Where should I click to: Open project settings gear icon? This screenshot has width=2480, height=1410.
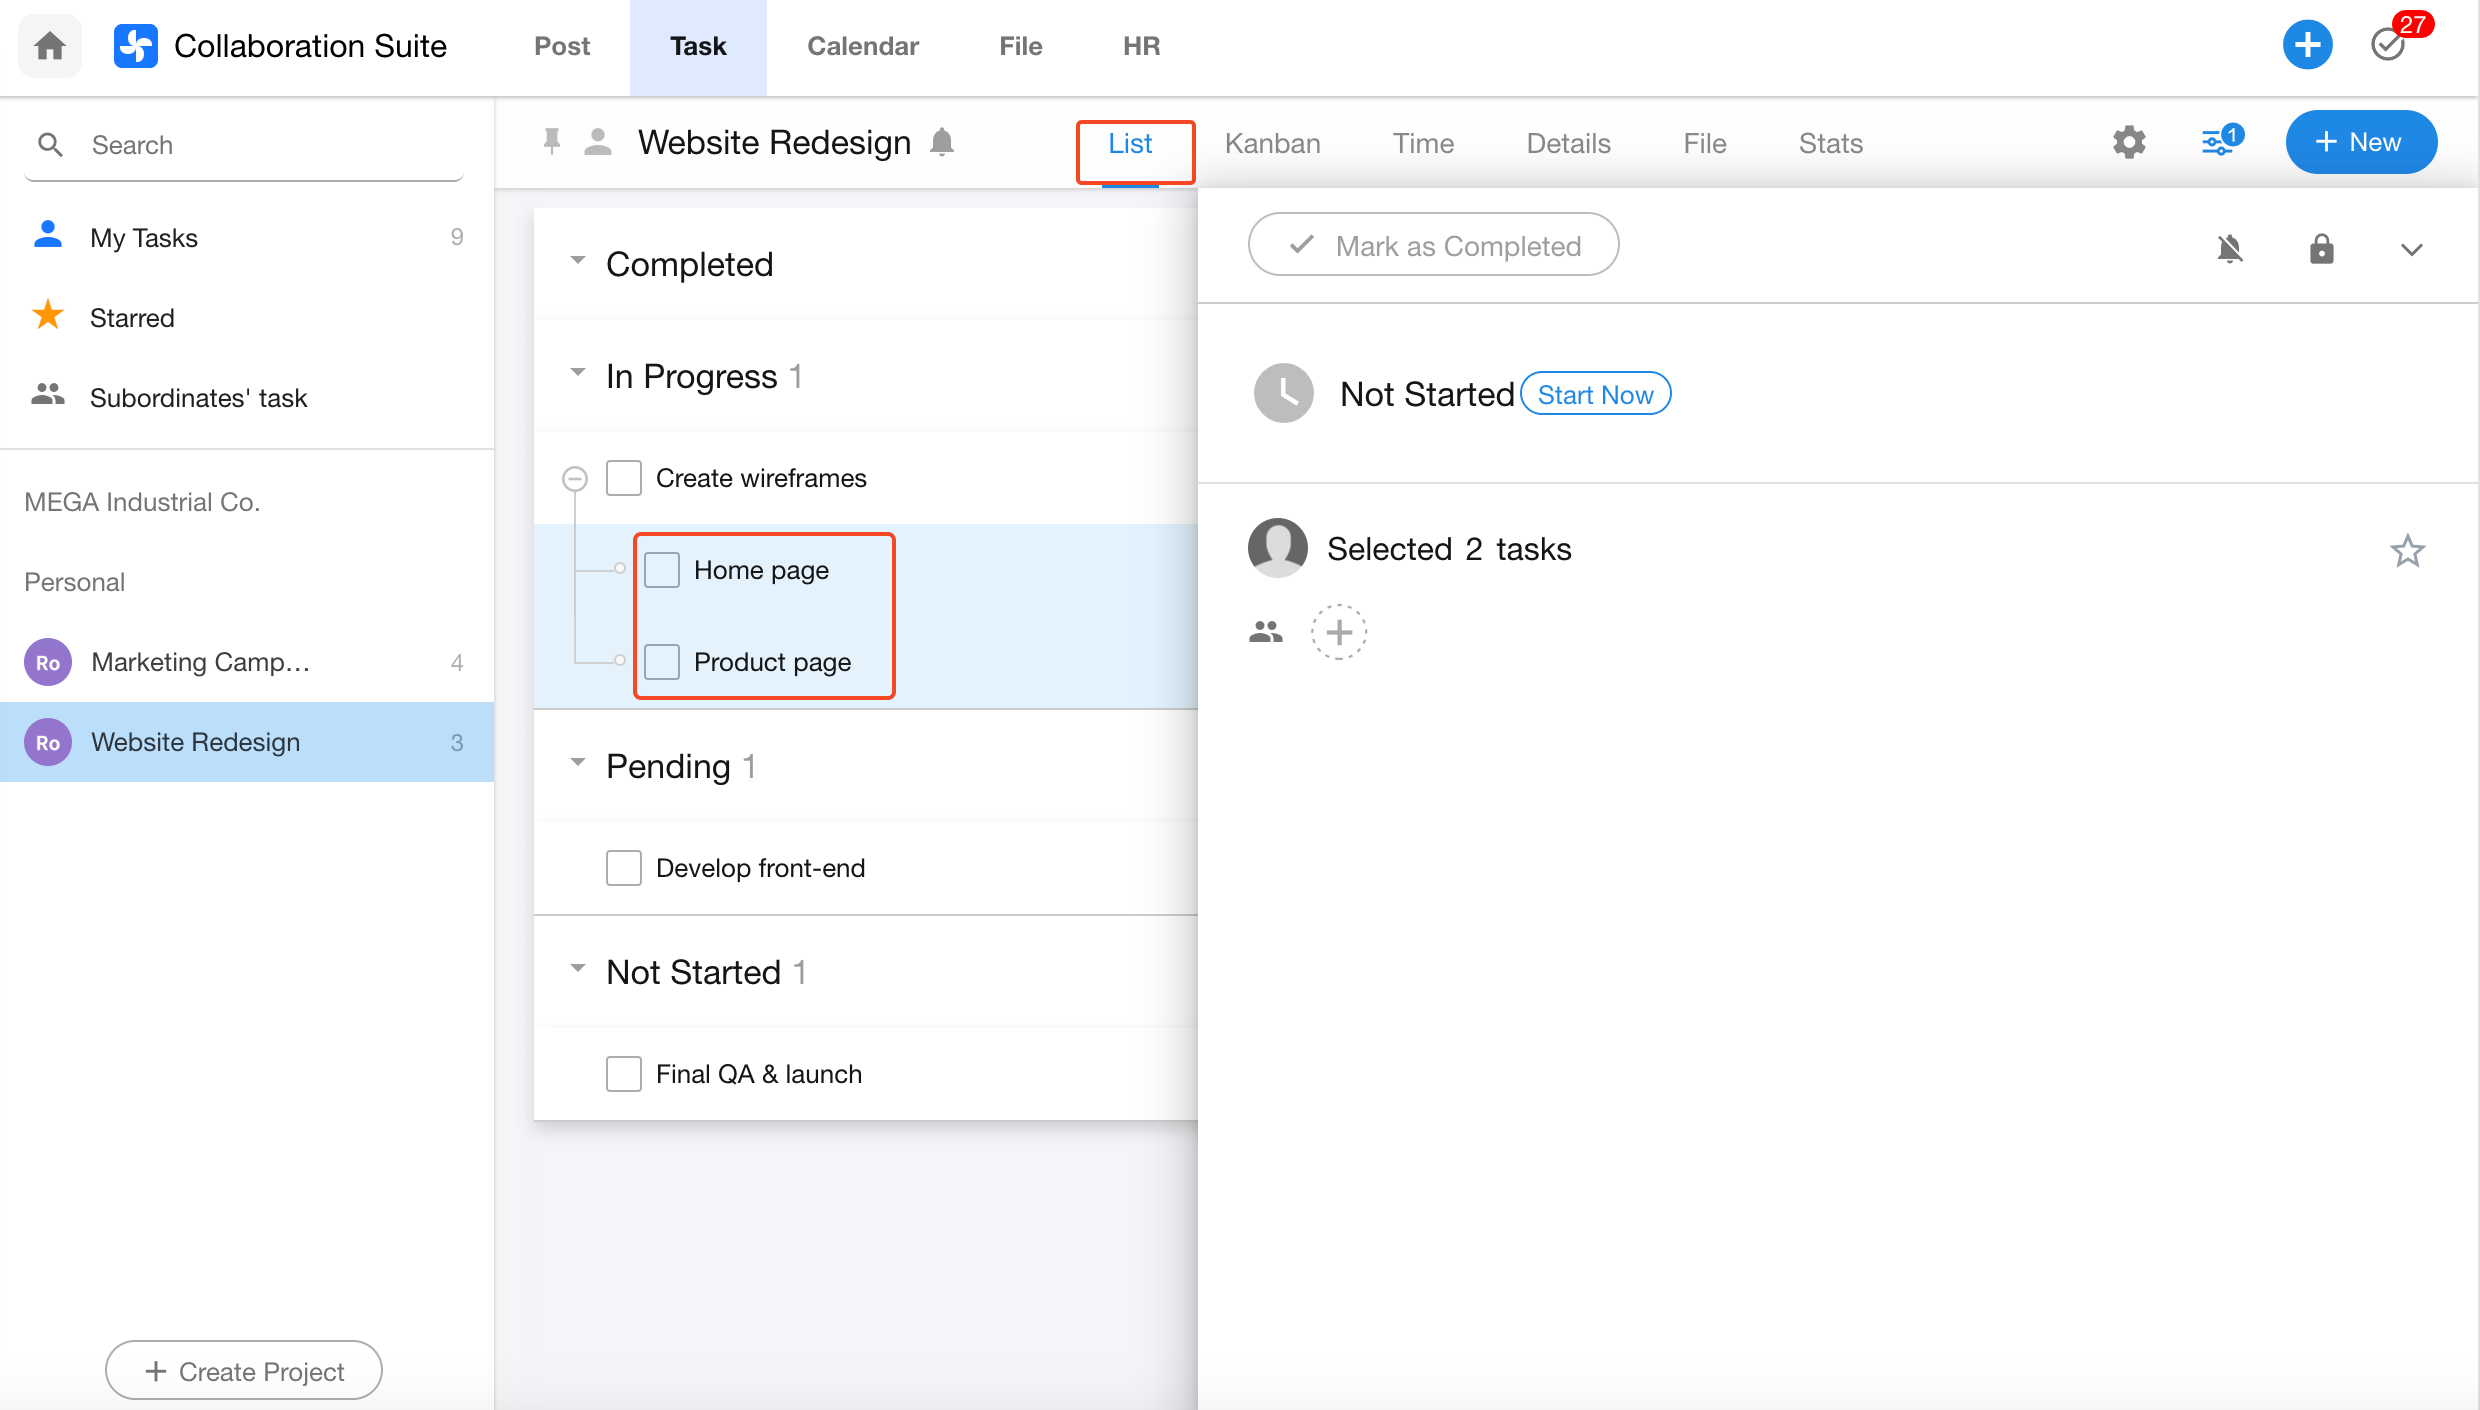2129,143
